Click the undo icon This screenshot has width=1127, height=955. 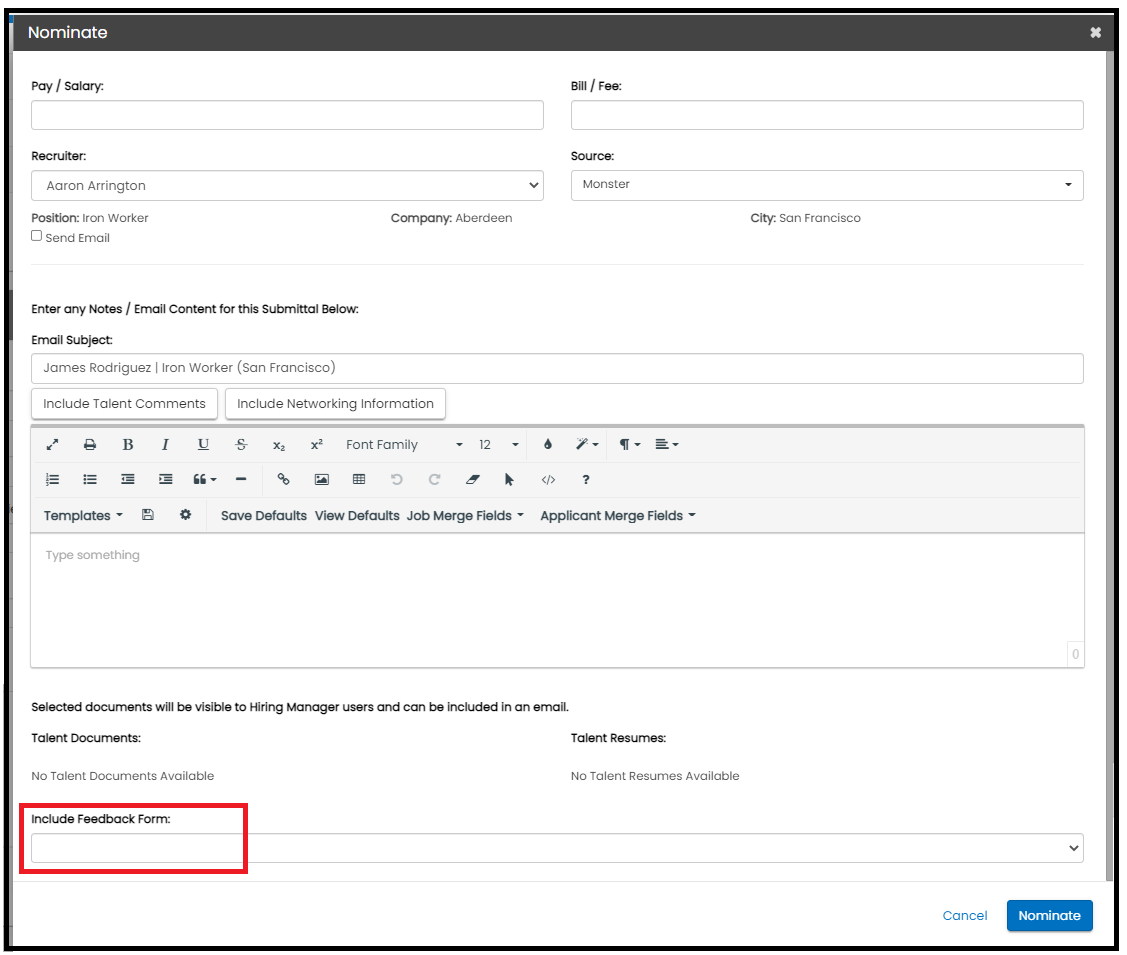(397, 480)
